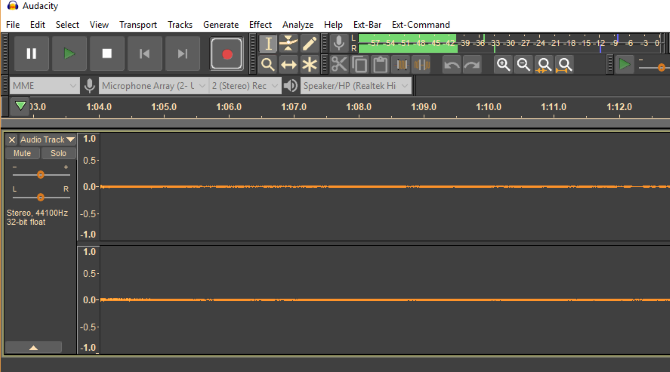
Task: Collapse the track with the up arrow
Action: coord(33,347)
